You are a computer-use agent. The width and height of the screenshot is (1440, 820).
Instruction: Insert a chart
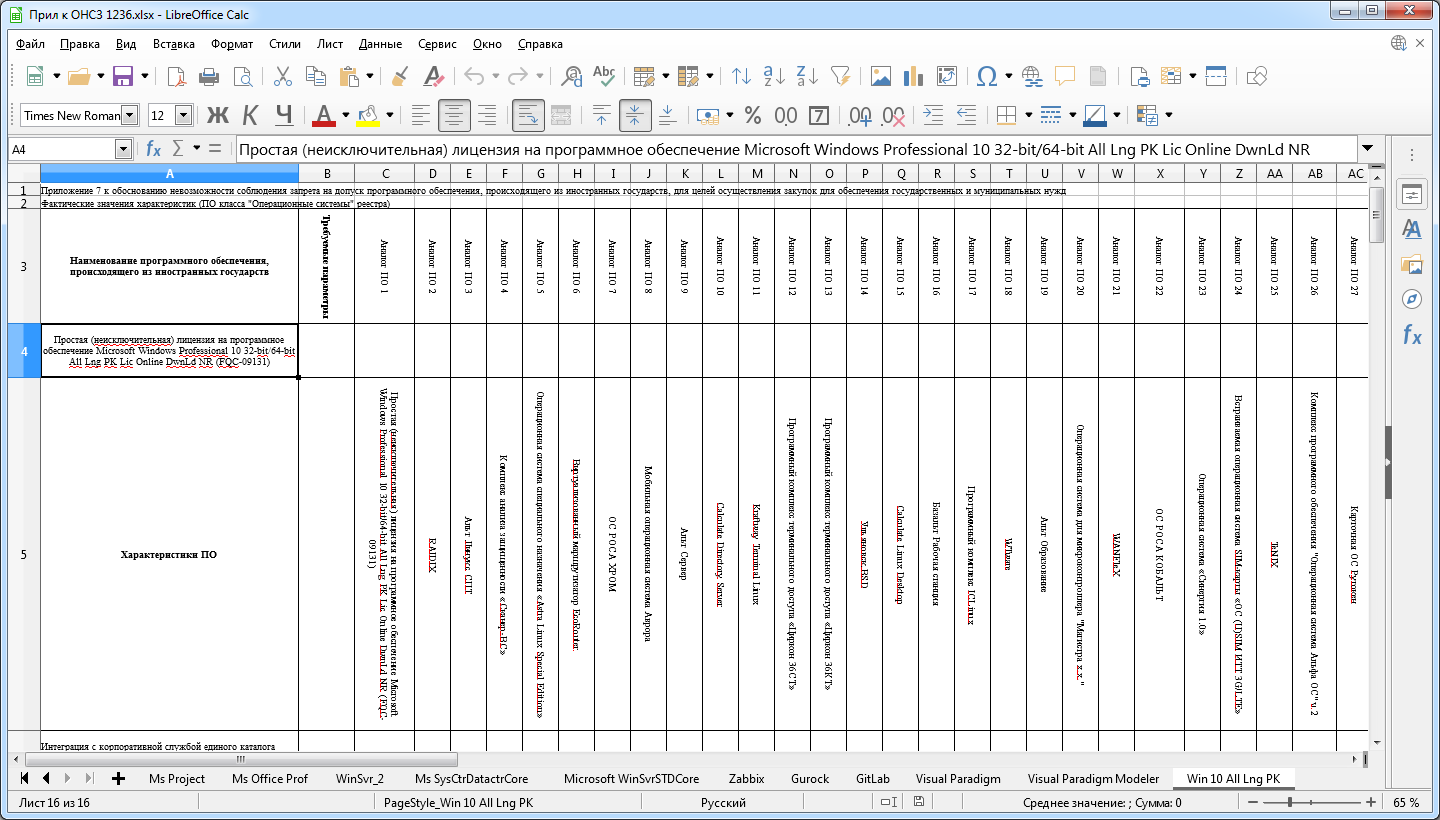tap(913, 76)
